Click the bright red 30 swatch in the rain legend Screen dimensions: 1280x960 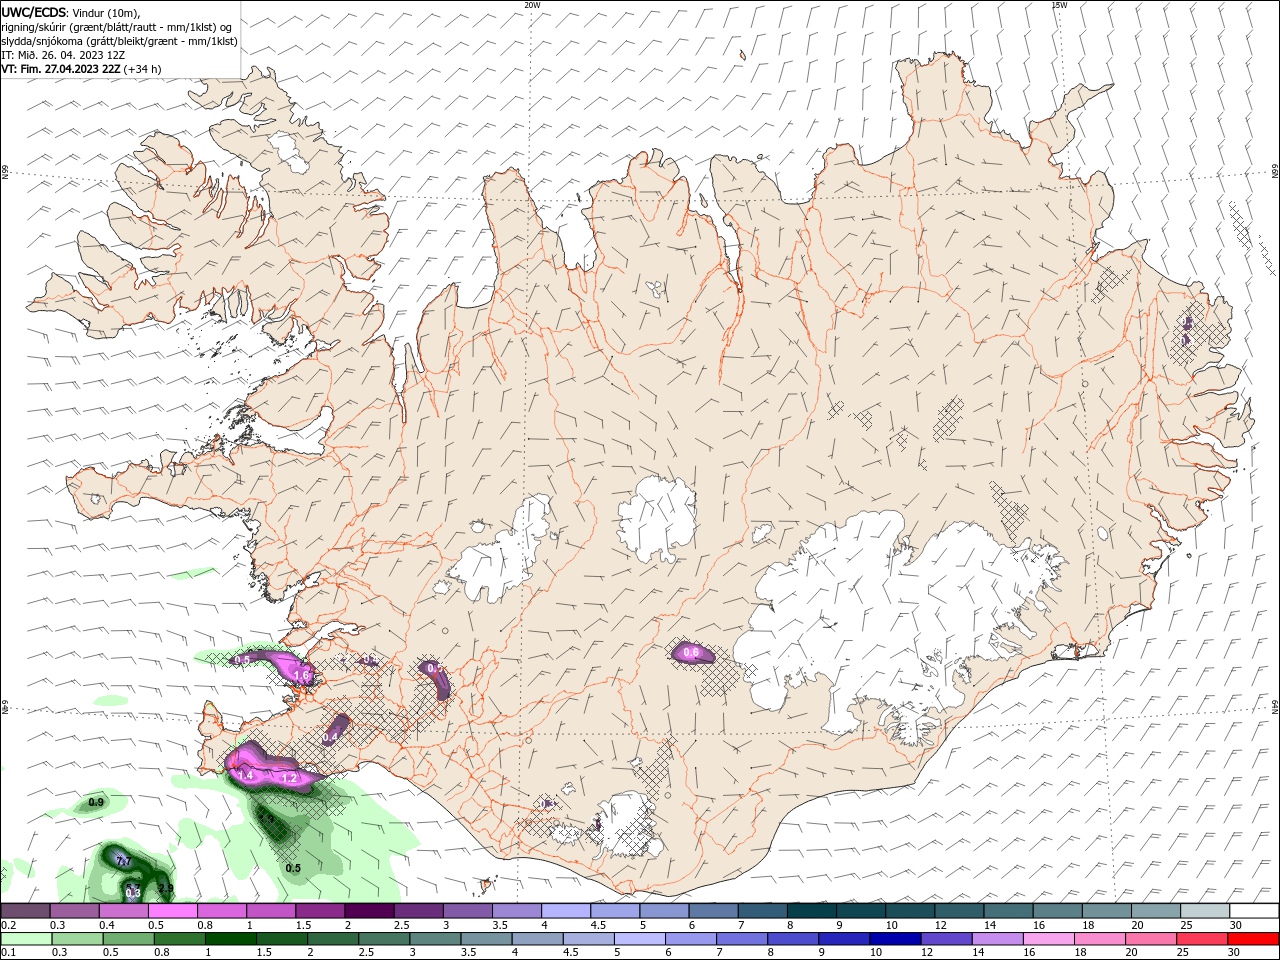1254,939
